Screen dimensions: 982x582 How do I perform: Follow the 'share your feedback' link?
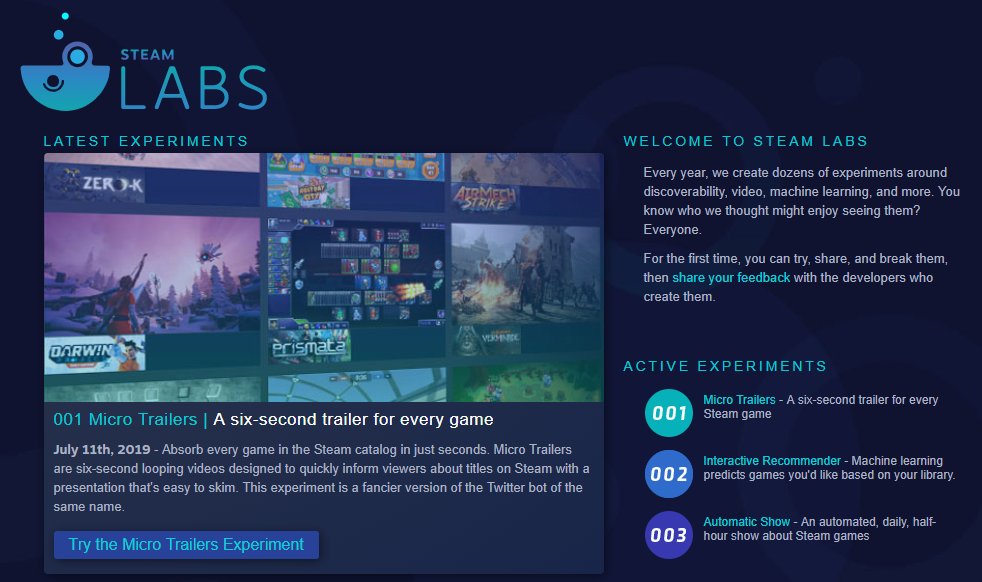point(731,278)
